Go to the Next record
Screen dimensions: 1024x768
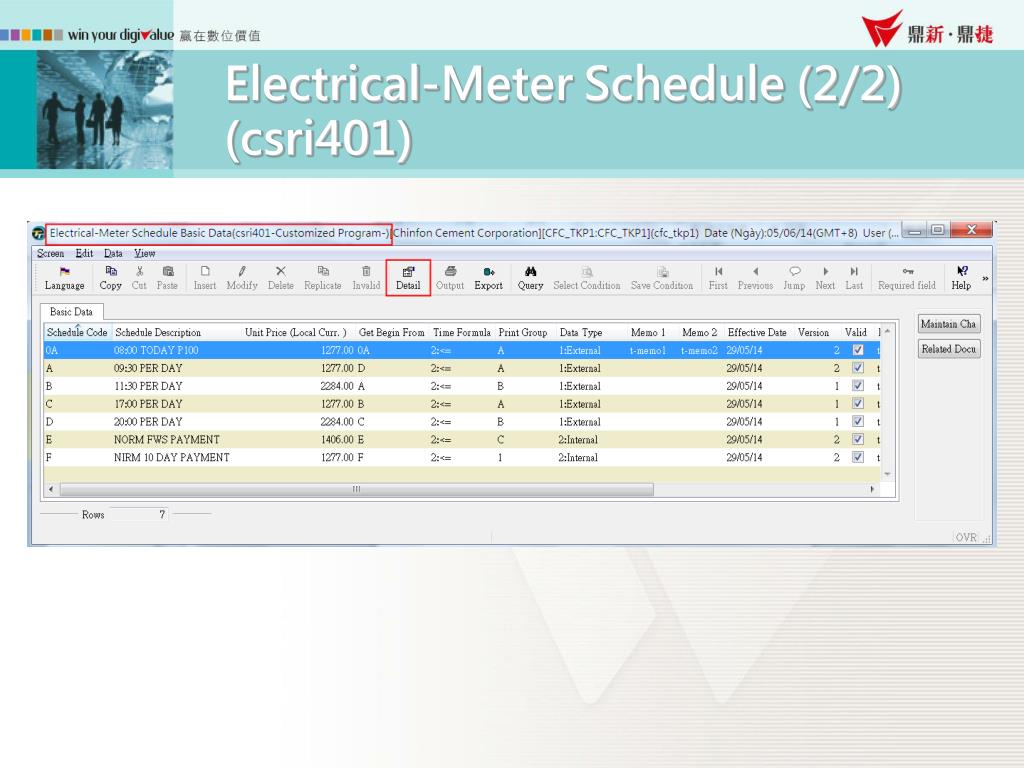tap(825, 278)
